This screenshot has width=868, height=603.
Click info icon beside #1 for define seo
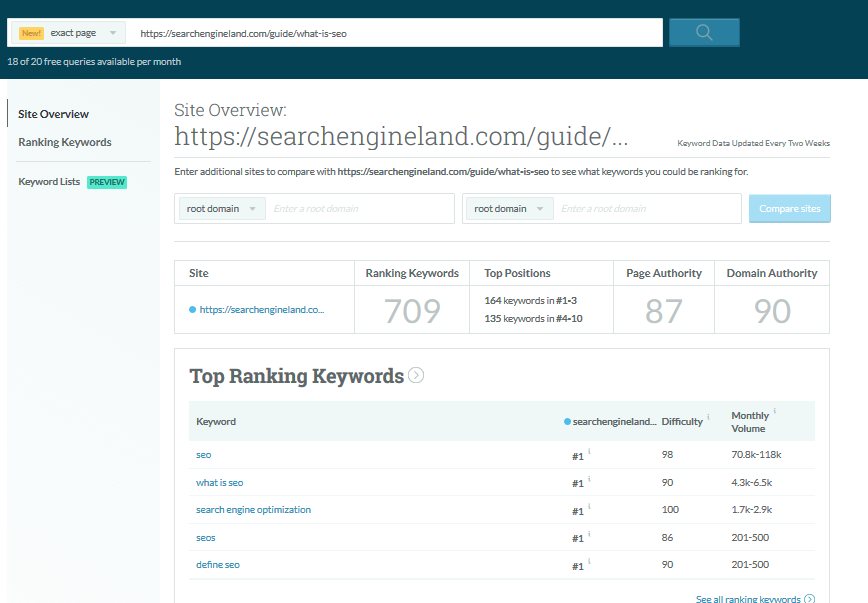pyautogui.click(x=589, y=561)
